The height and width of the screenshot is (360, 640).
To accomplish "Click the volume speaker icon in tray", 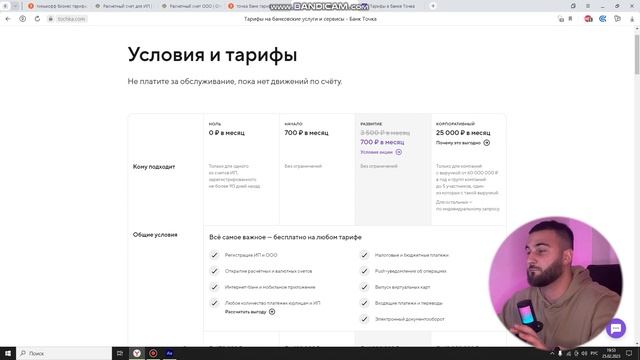I will click(584, 353).
